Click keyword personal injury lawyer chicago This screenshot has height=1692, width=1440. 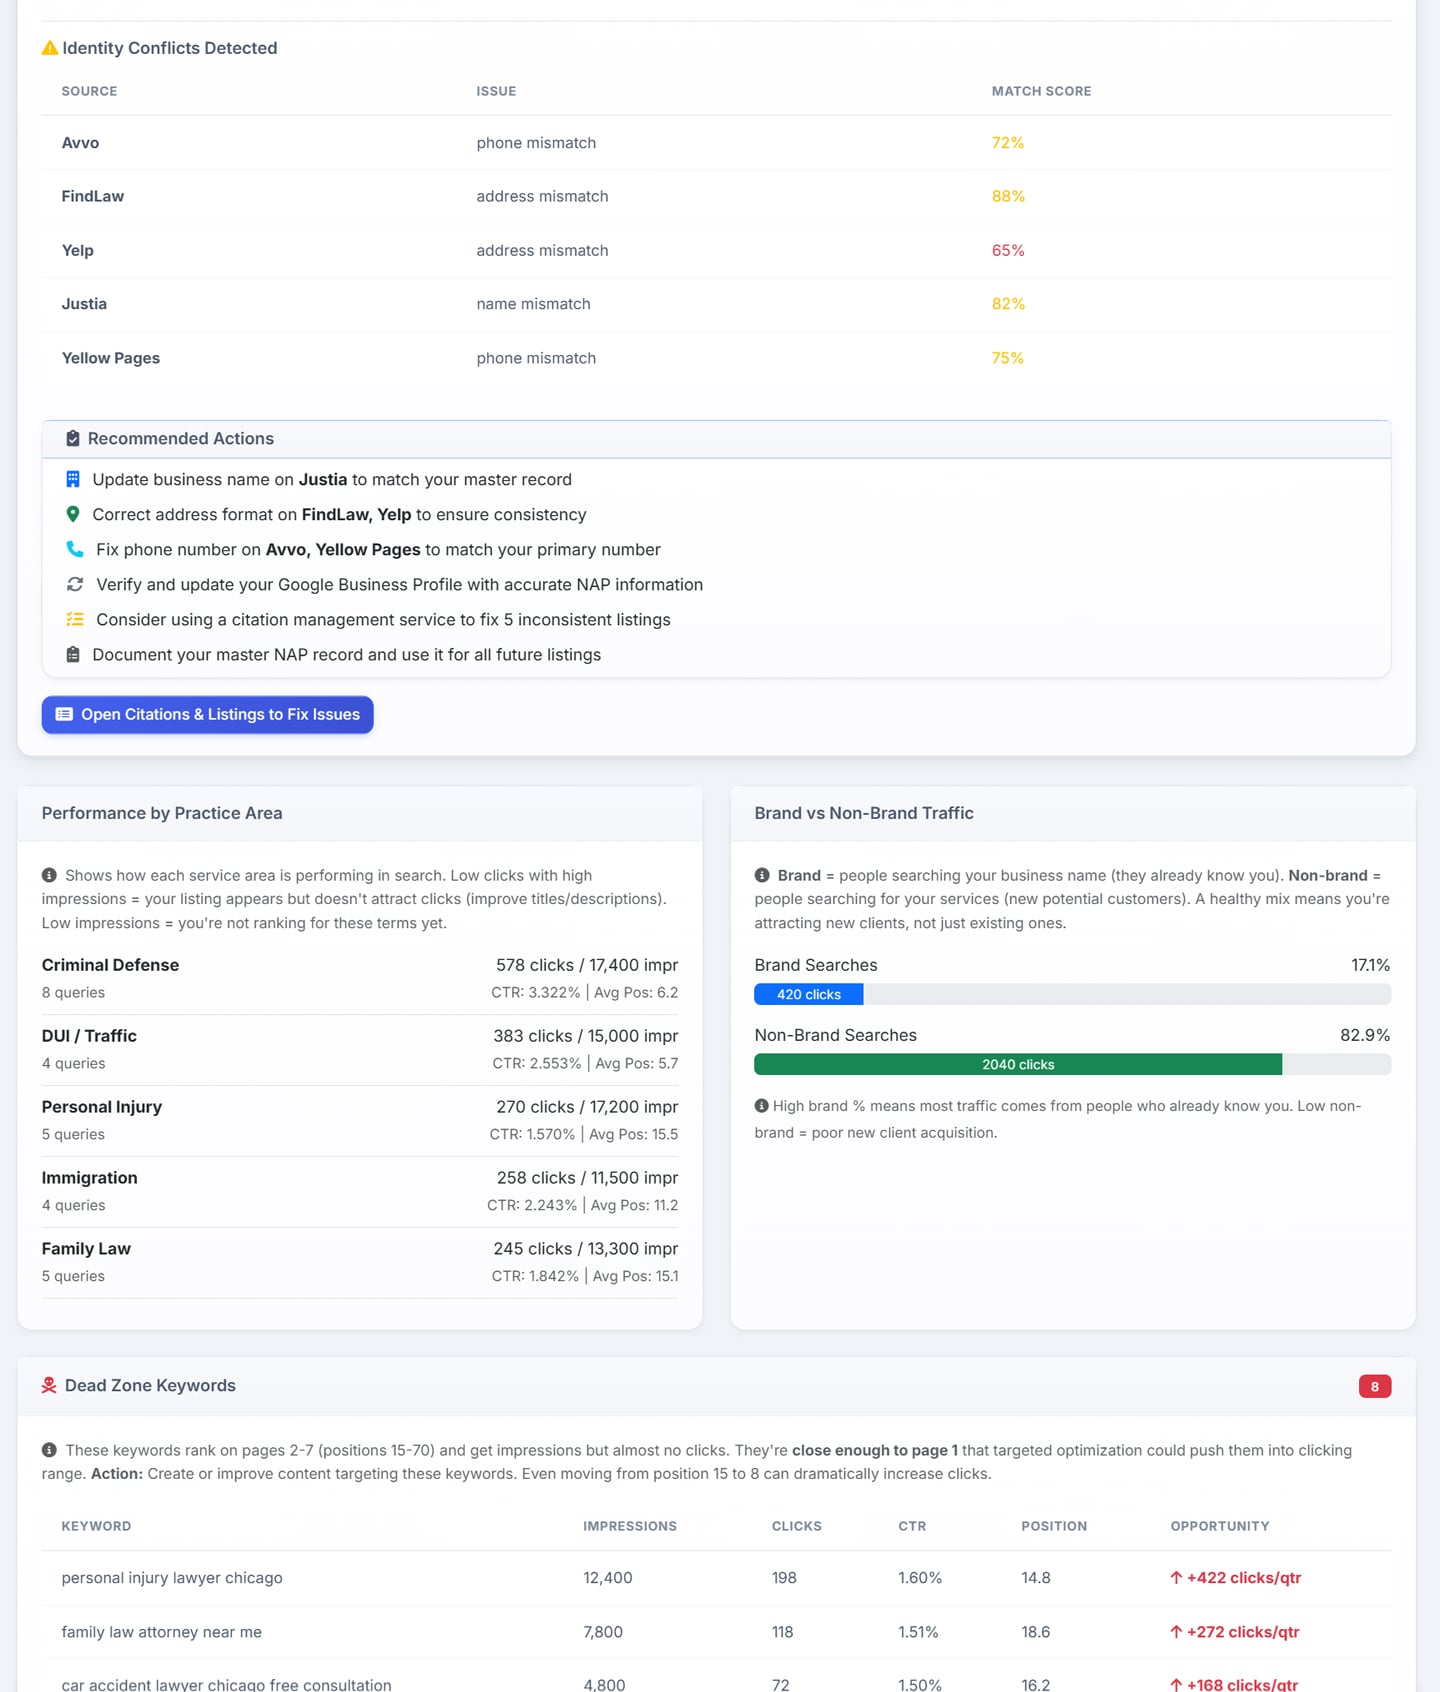click(x=172, y=1578)
